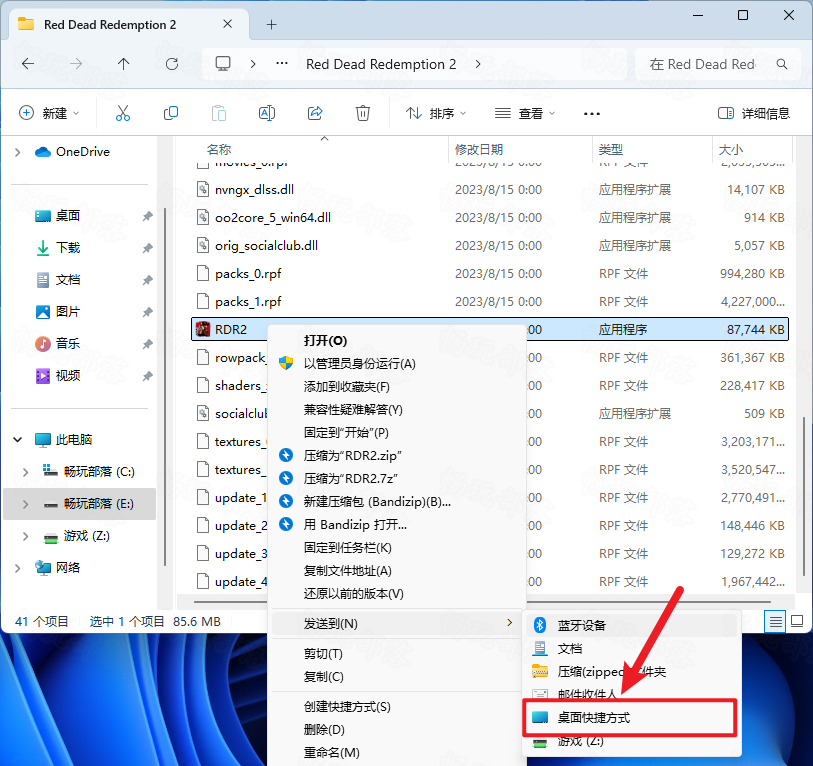Switch to details list view icon
Screen dimensions: 813x766
(775, 621)
